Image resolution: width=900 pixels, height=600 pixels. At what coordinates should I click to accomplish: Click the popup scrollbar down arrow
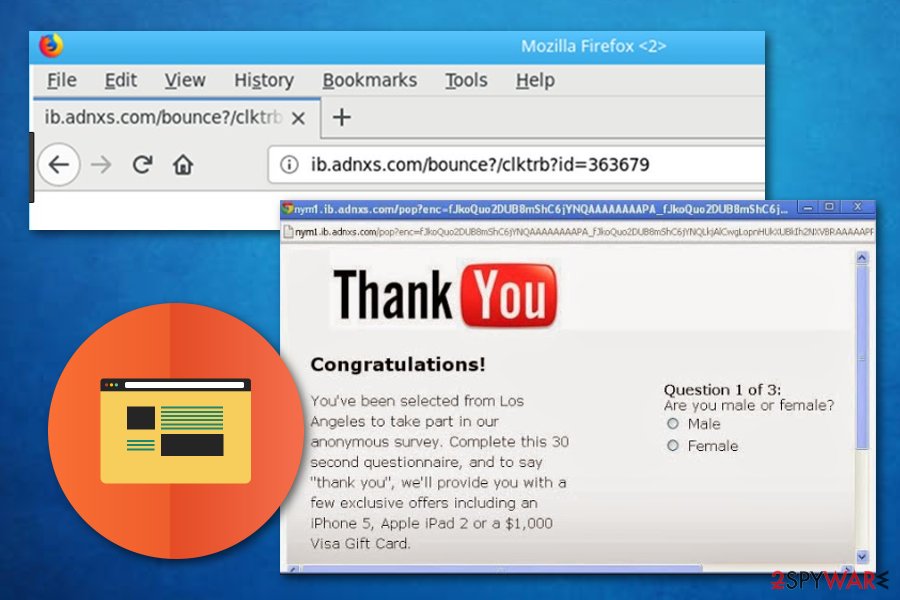tap(862, 556)
